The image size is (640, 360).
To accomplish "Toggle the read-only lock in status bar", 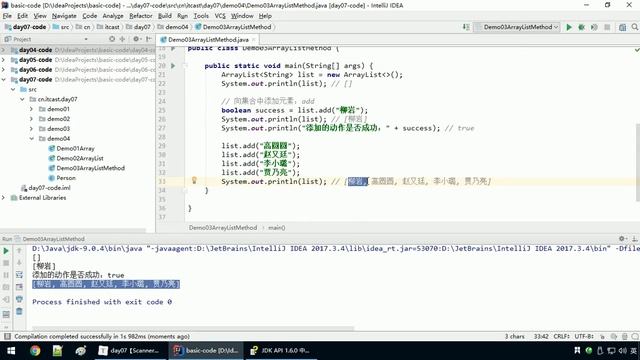I will [602, 337].
